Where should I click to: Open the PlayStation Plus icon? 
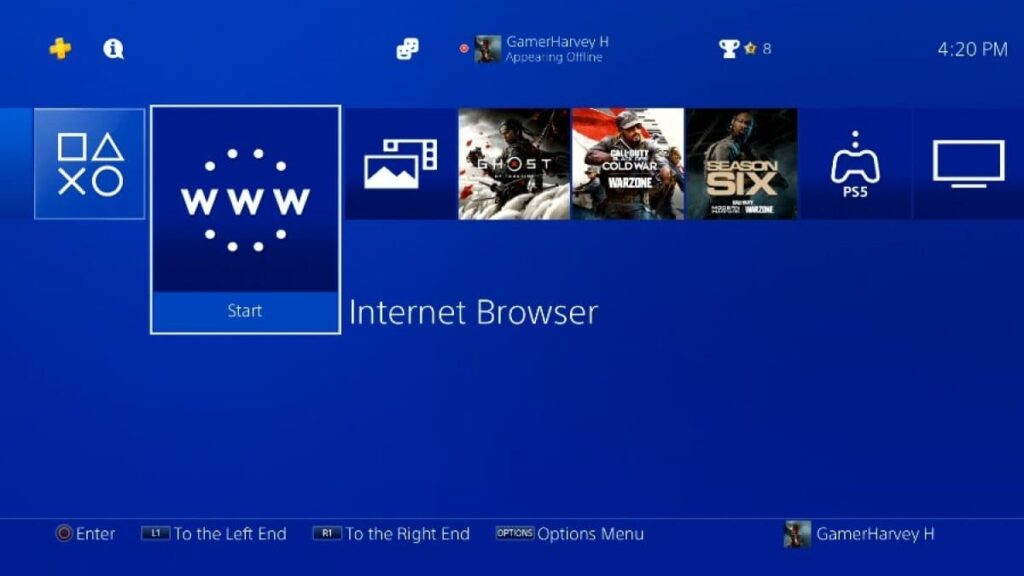(x=60, y=48)
